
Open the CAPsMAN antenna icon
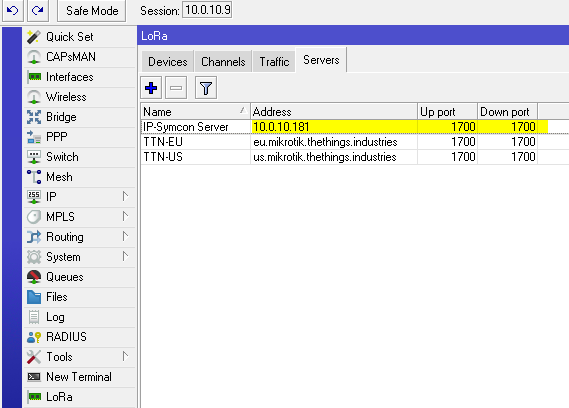coord(34,57)
